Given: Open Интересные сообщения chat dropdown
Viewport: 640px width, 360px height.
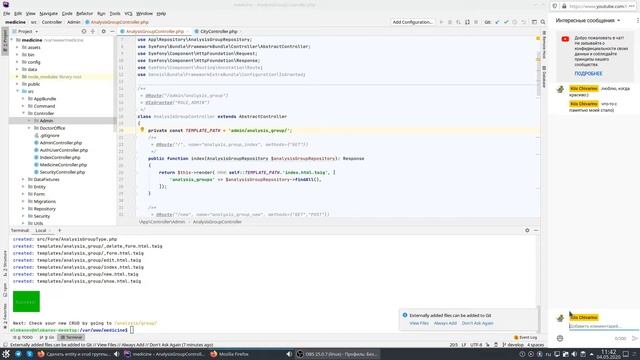Looking at the screenshot, I should pyautogui.click(x=588, y=20).
